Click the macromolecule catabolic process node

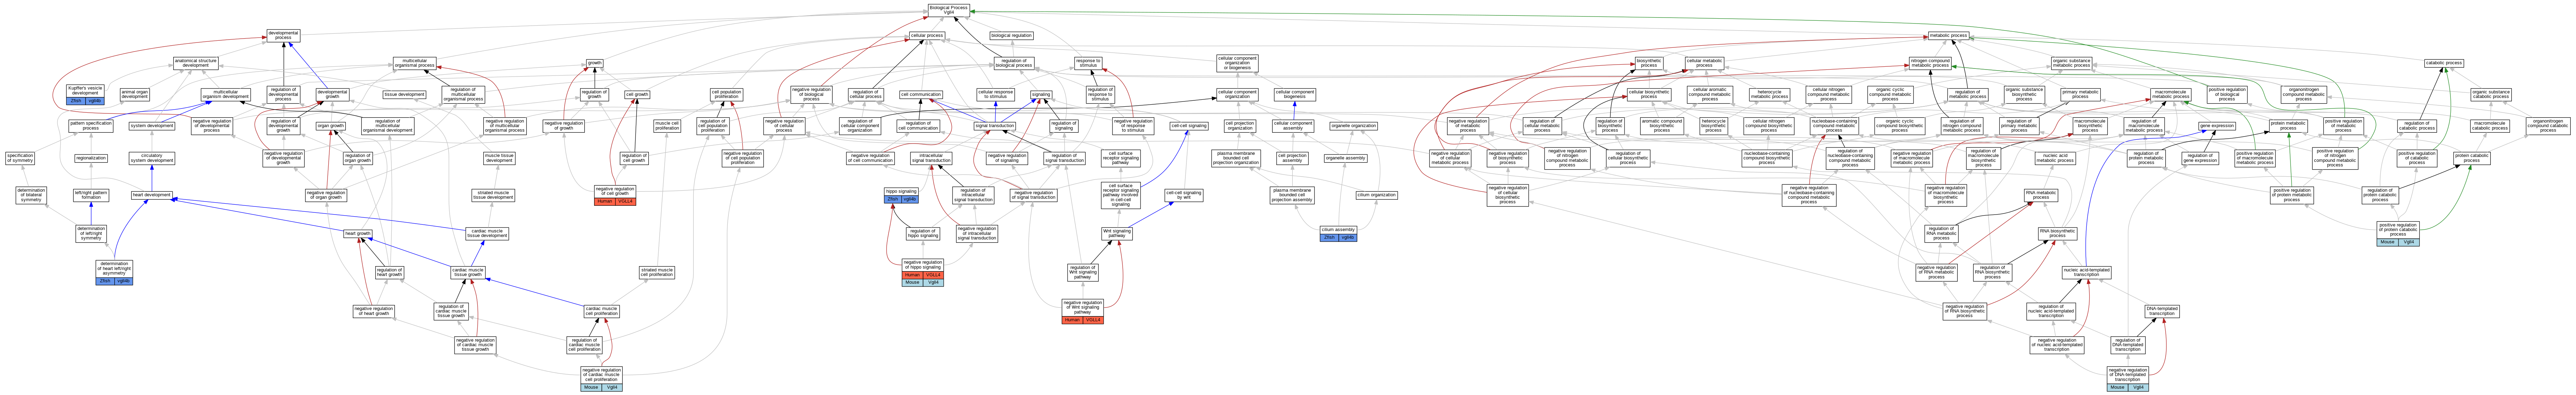(x=2490, y=126)
